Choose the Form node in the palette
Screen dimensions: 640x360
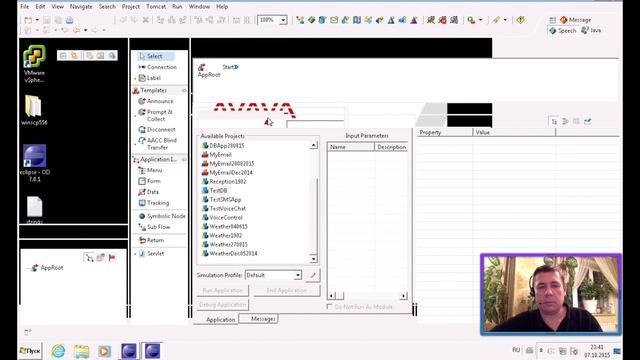pyautogui.click(x=149, y=181)
